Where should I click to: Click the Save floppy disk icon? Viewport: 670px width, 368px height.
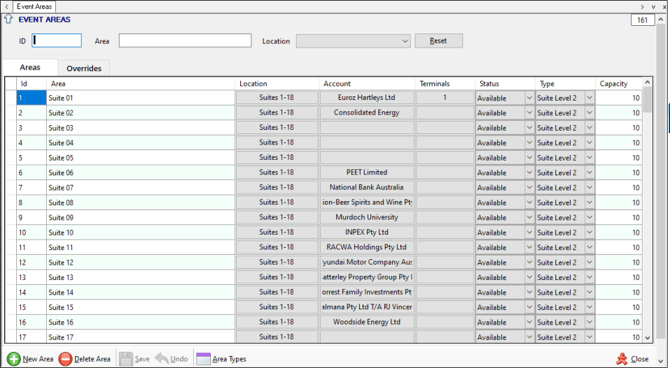click(x=126, y=359)
